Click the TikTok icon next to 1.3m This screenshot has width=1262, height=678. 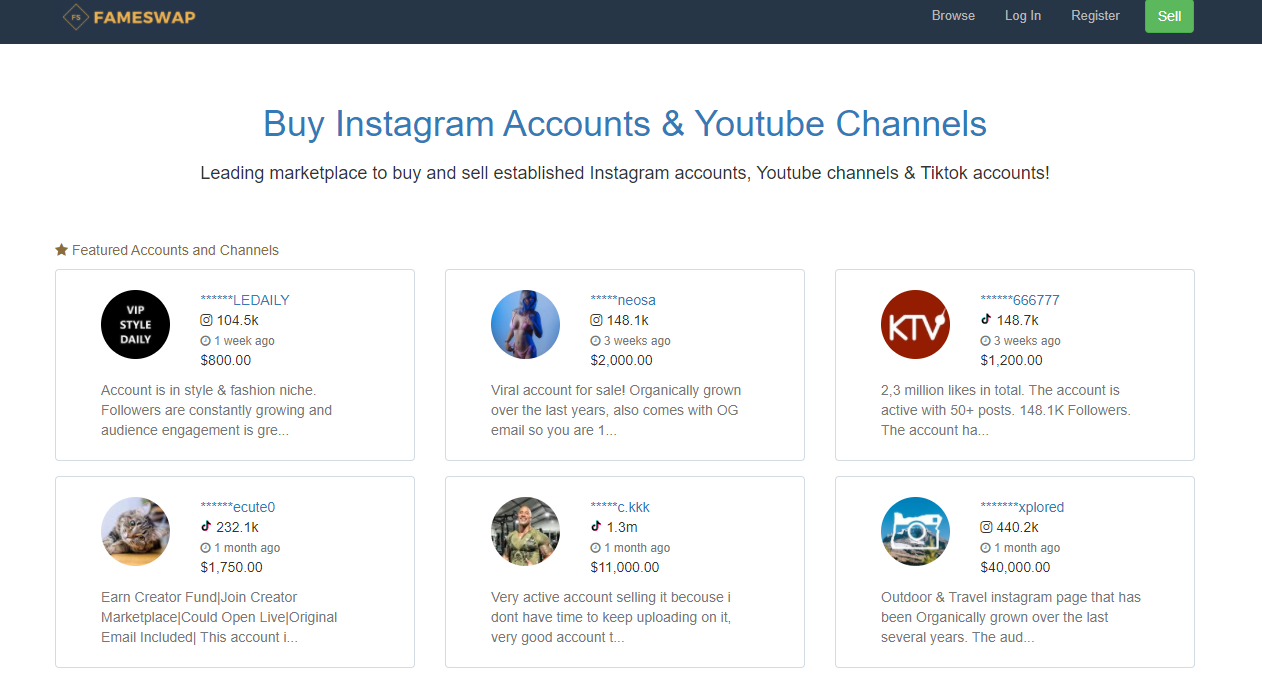596,527
